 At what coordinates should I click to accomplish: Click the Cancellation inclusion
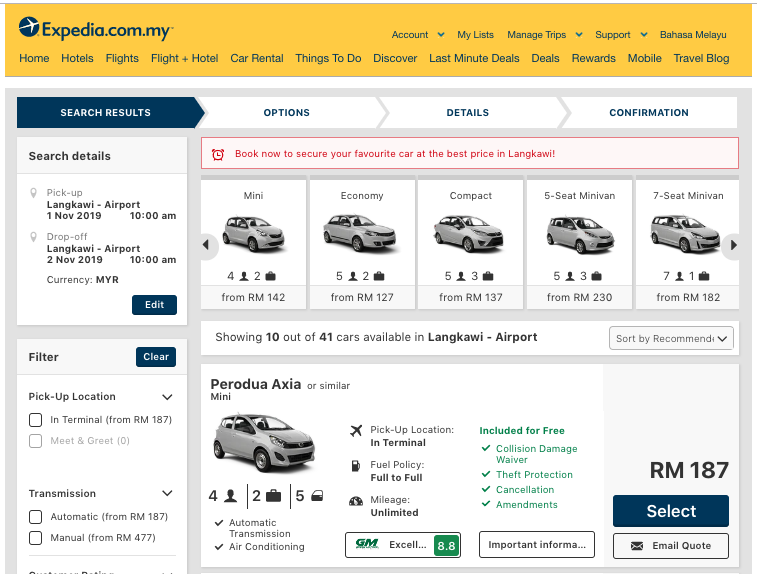(x=525, y=490)
